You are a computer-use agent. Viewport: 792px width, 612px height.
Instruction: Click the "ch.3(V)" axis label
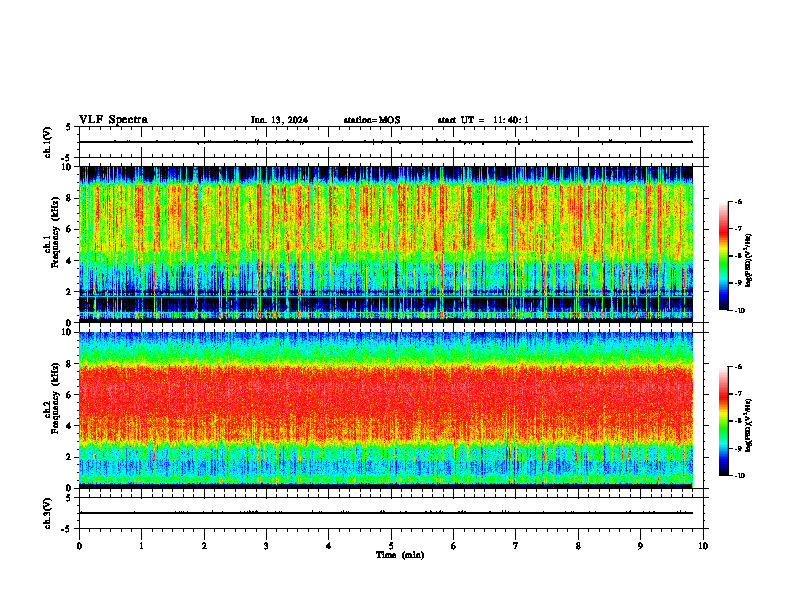click(x=47, y=513)
